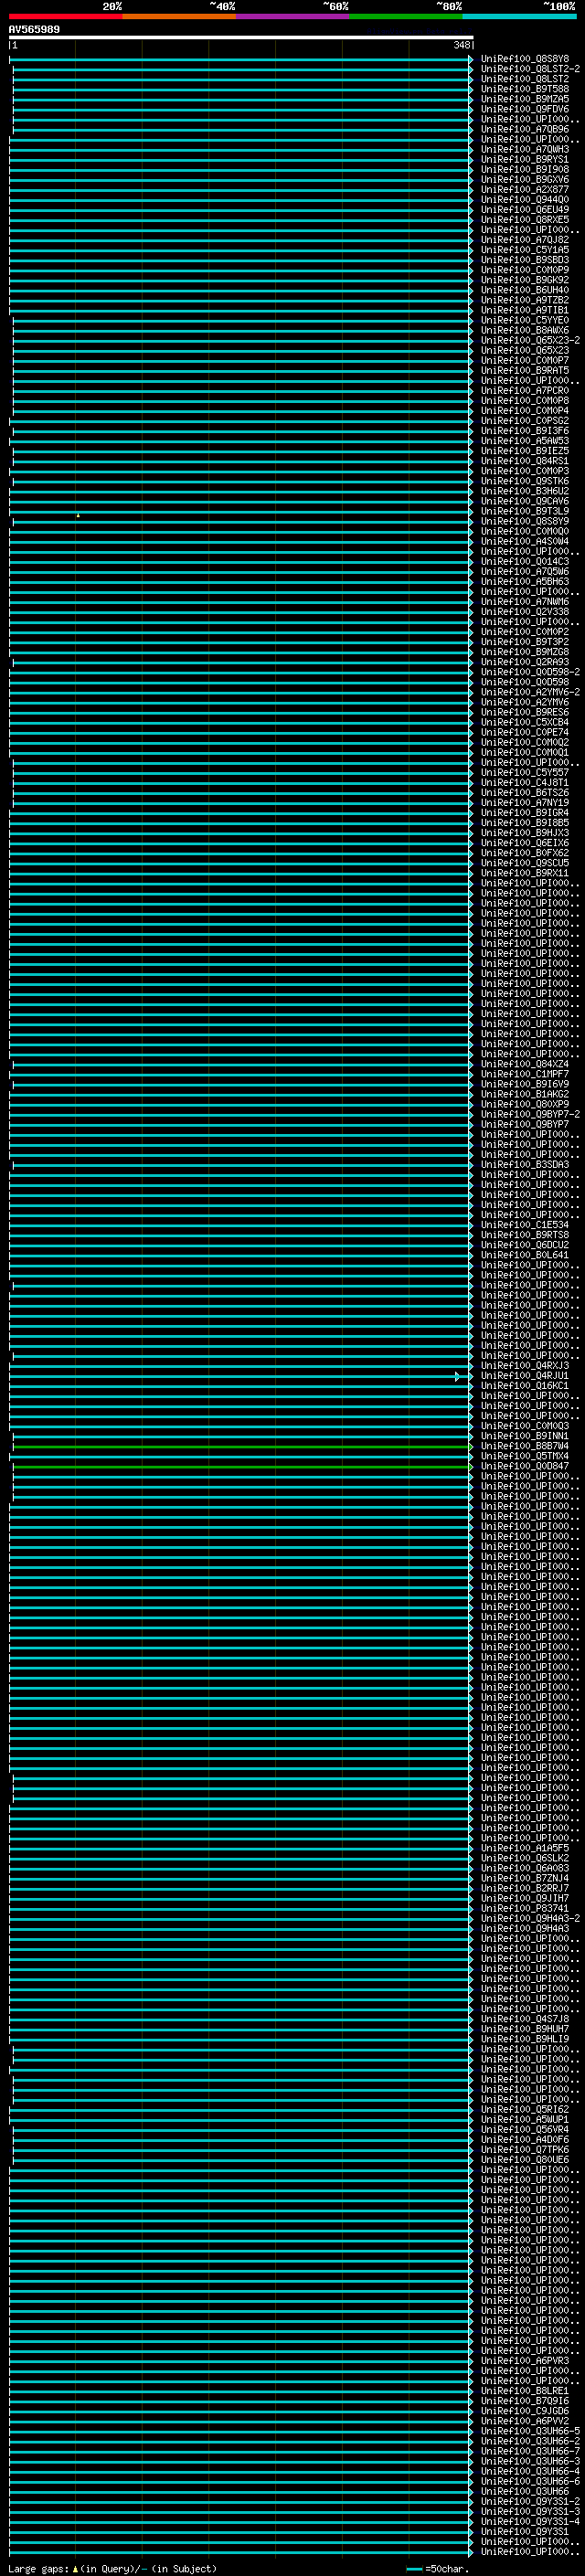Click the yellow gap marker on the B9T3L9 row
The image size is (585, 2576).
(x=78, y=515)
